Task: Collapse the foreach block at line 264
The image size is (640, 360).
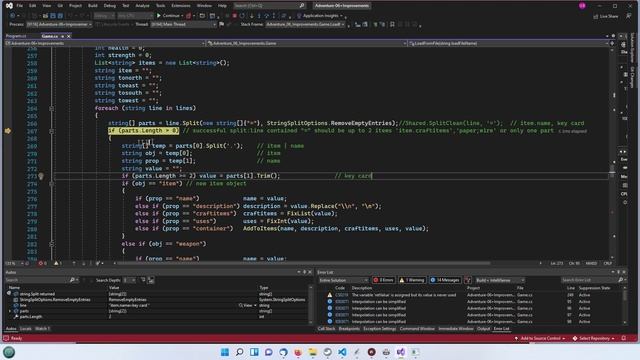Action: click(51, 108)
